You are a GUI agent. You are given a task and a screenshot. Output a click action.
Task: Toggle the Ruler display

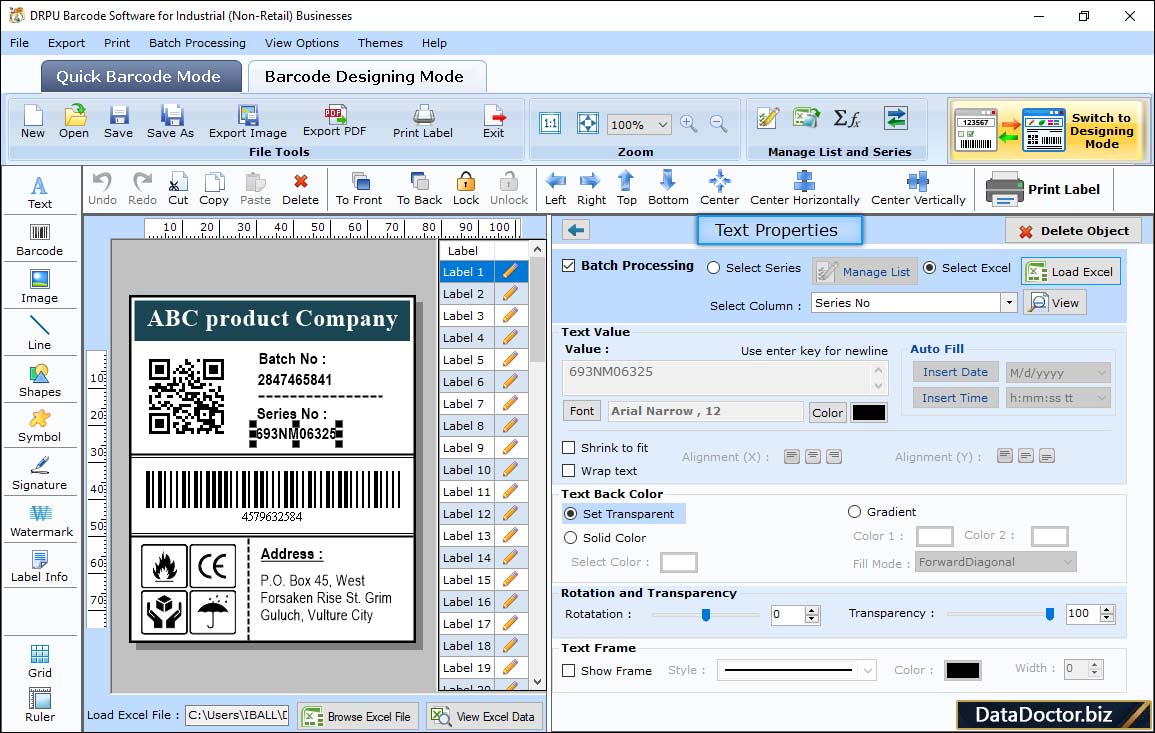[40, 706]
